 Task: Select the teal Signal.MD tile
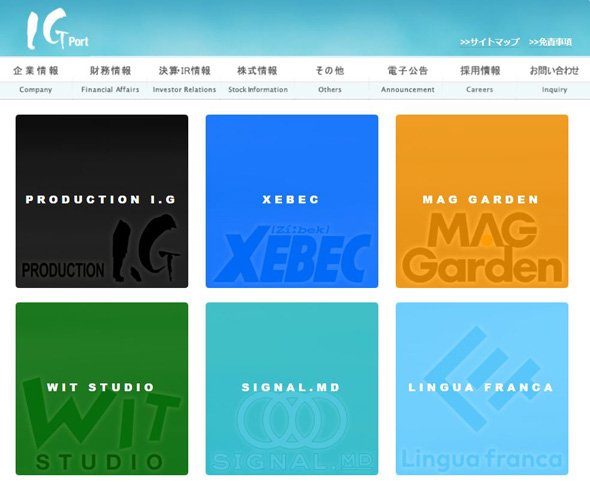292,389
